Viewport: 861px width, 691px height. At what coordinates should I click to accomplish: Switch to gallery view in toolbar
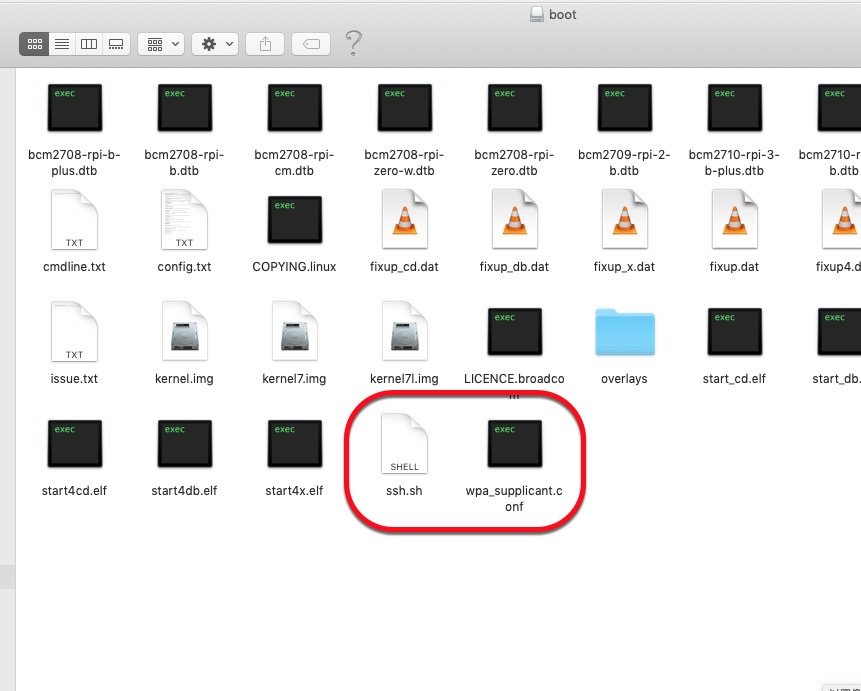(x=116, y=44)
